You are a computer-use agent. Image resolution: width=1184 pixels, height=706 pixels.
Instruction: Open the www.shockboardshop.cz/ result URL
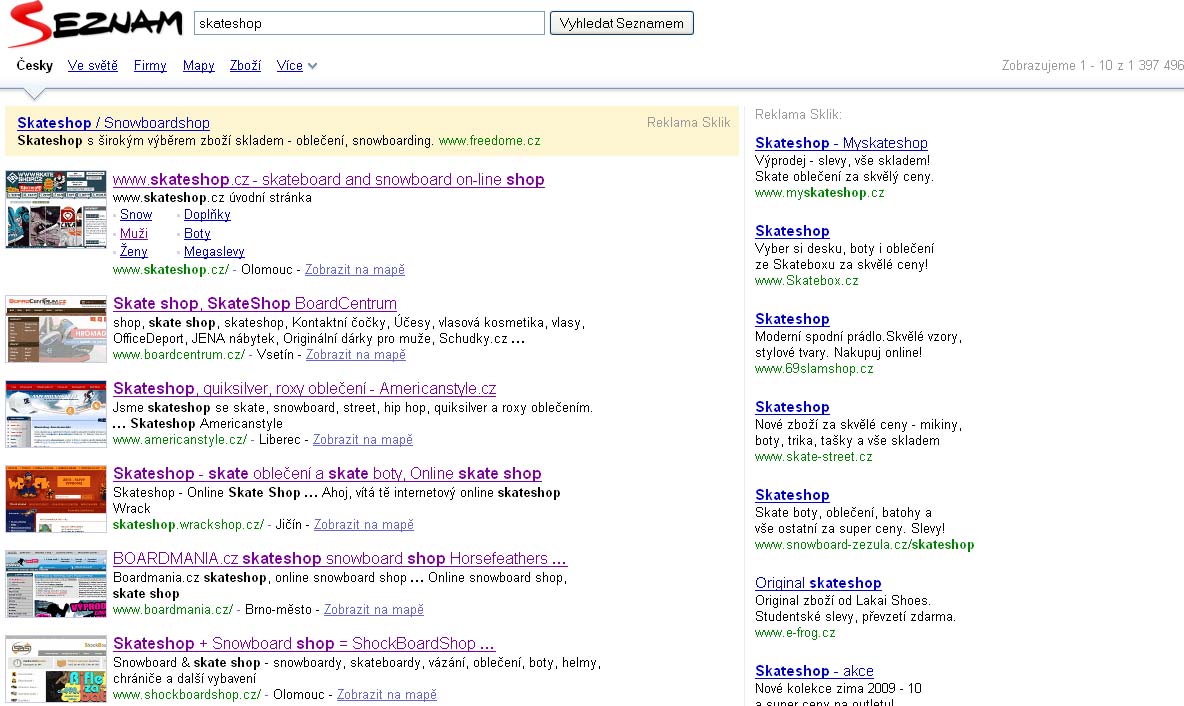pos(187,695)
